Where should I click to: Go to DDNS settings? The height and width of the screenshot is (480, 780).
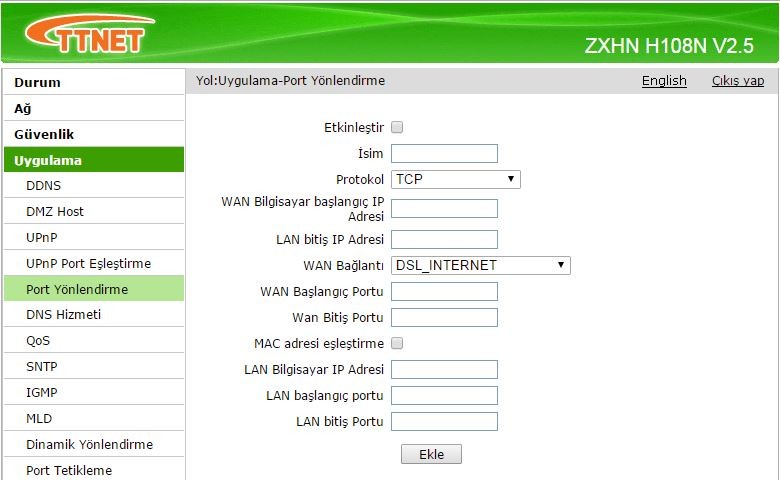(94, 185)
